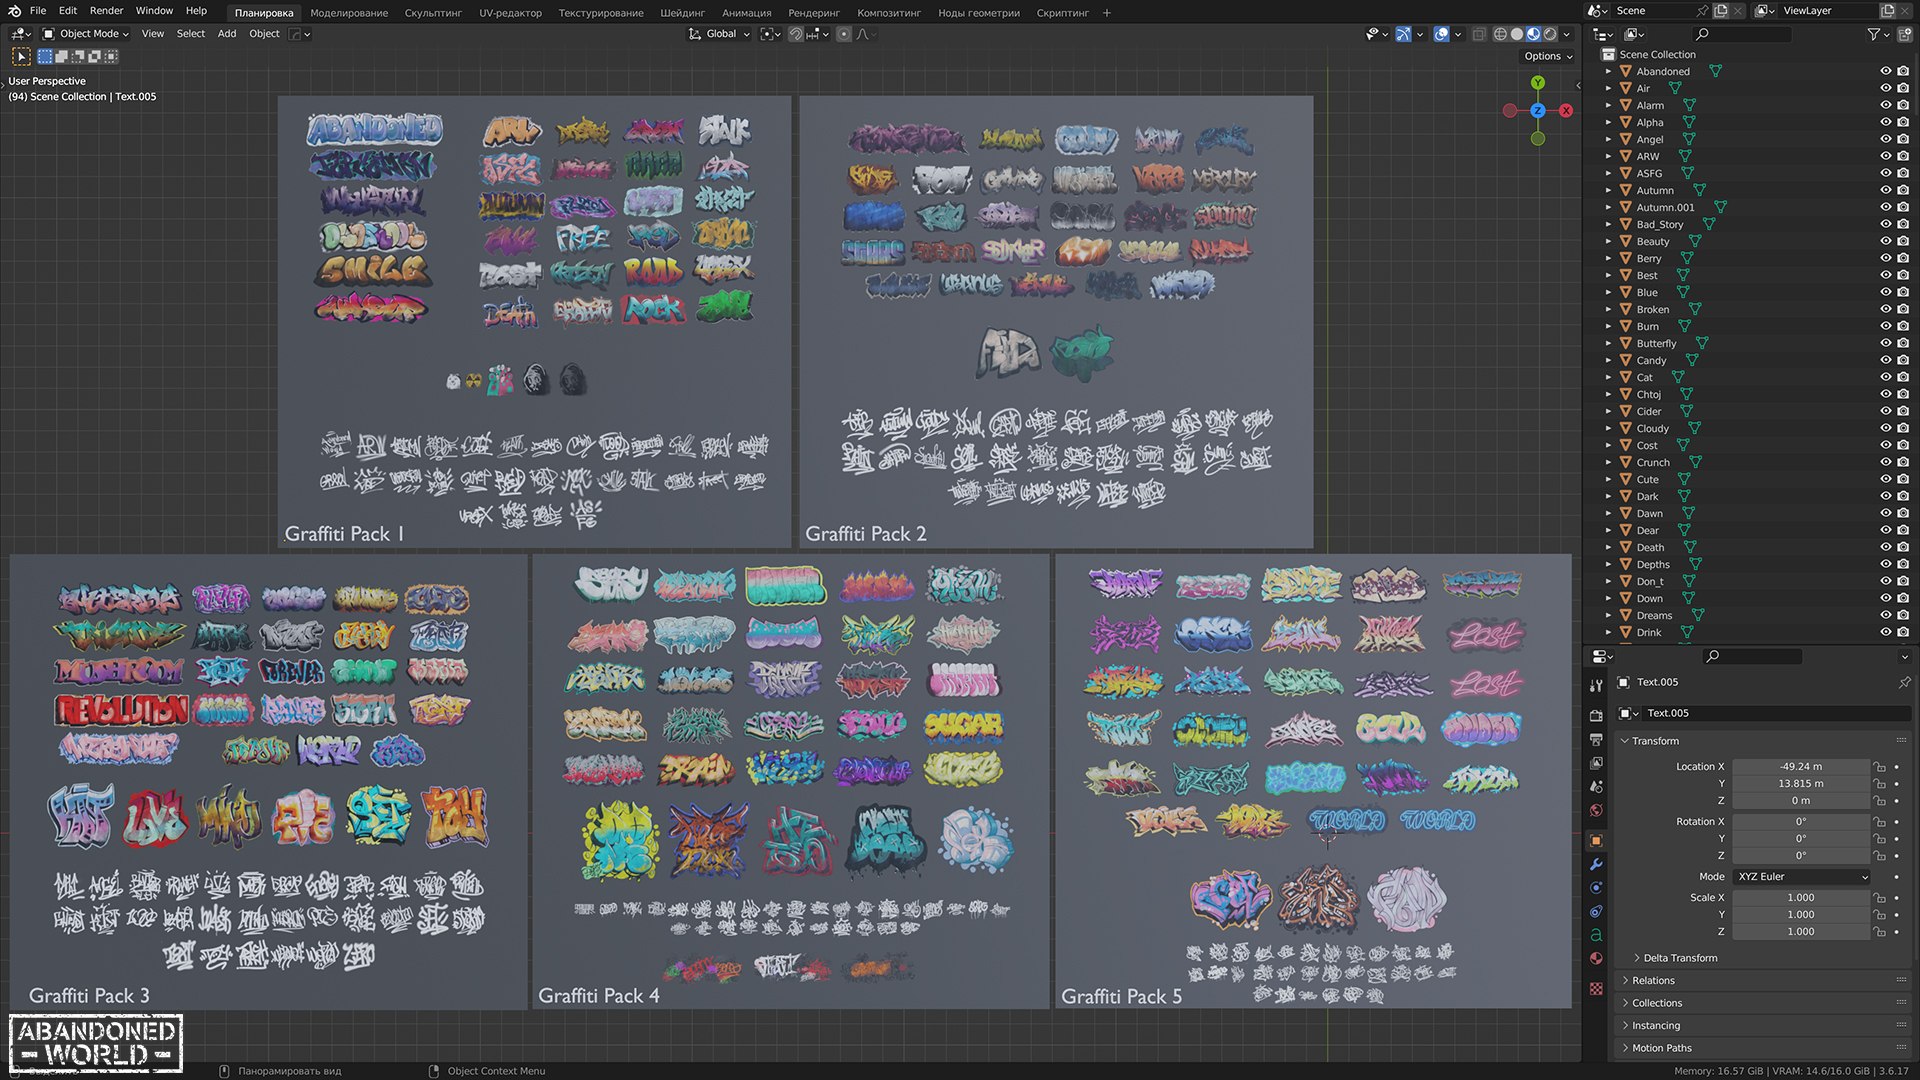Viewport: 1920px width, 1080px height.
Task: Toggle viewport overlays display
Action: 1441,34
